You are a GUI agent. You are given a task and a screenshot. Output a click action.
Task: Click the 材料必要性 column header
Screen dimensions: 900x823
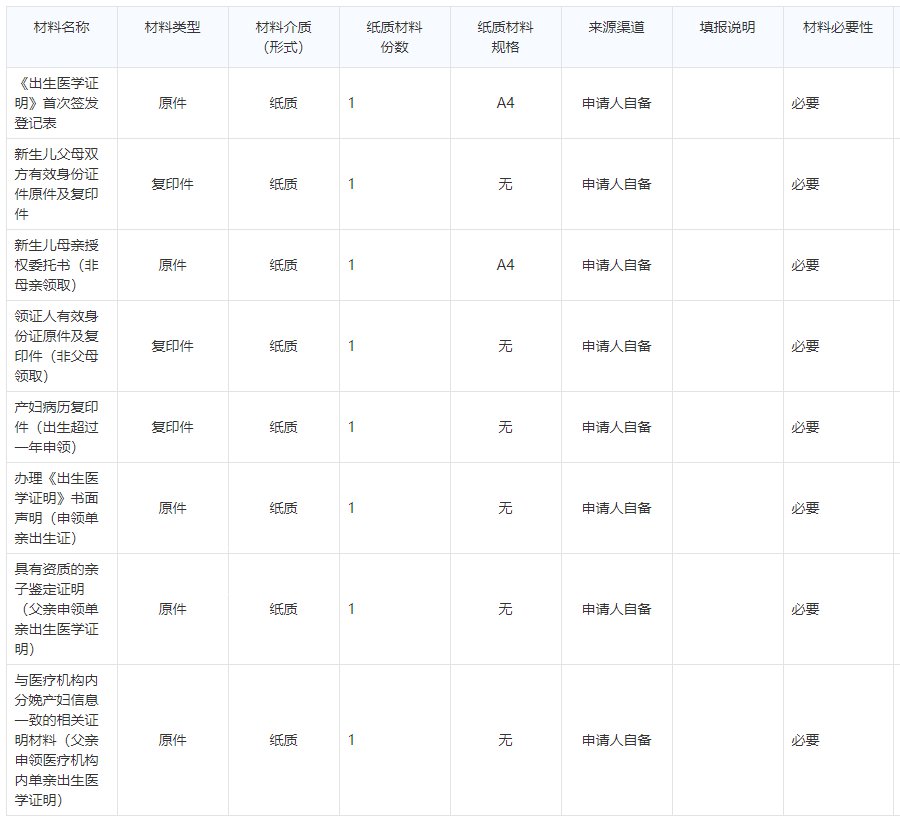[837, 27]
